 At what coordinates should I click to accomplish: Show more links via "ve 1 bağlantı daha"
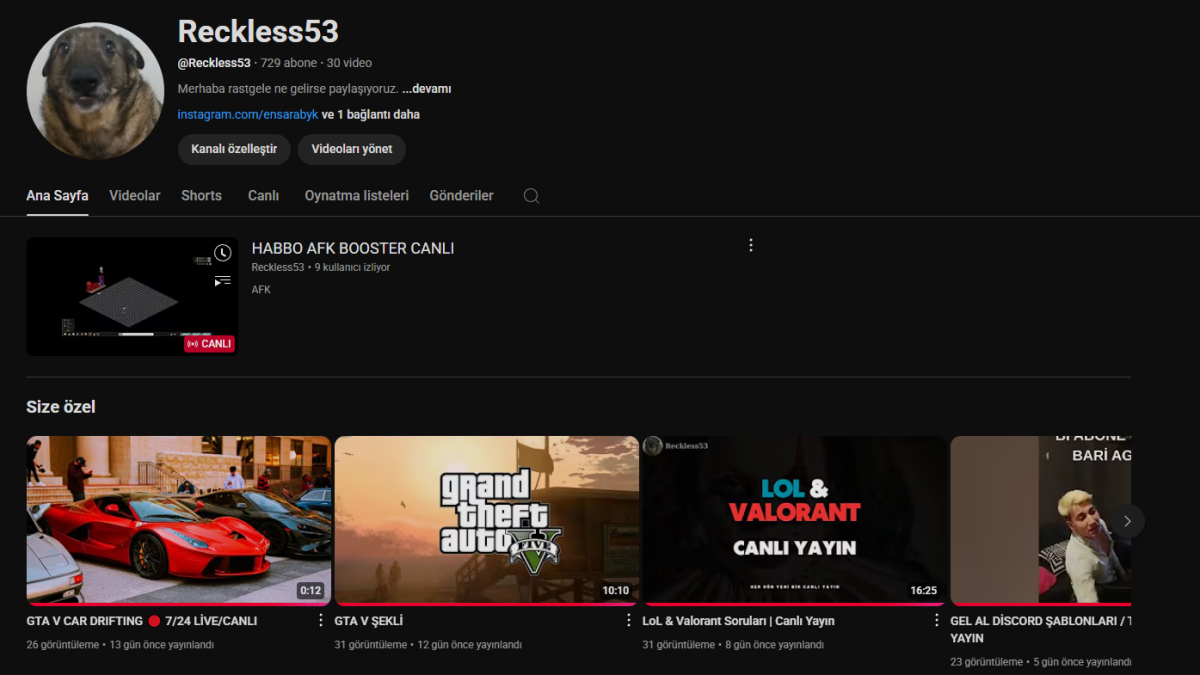(x=371, y=115)
